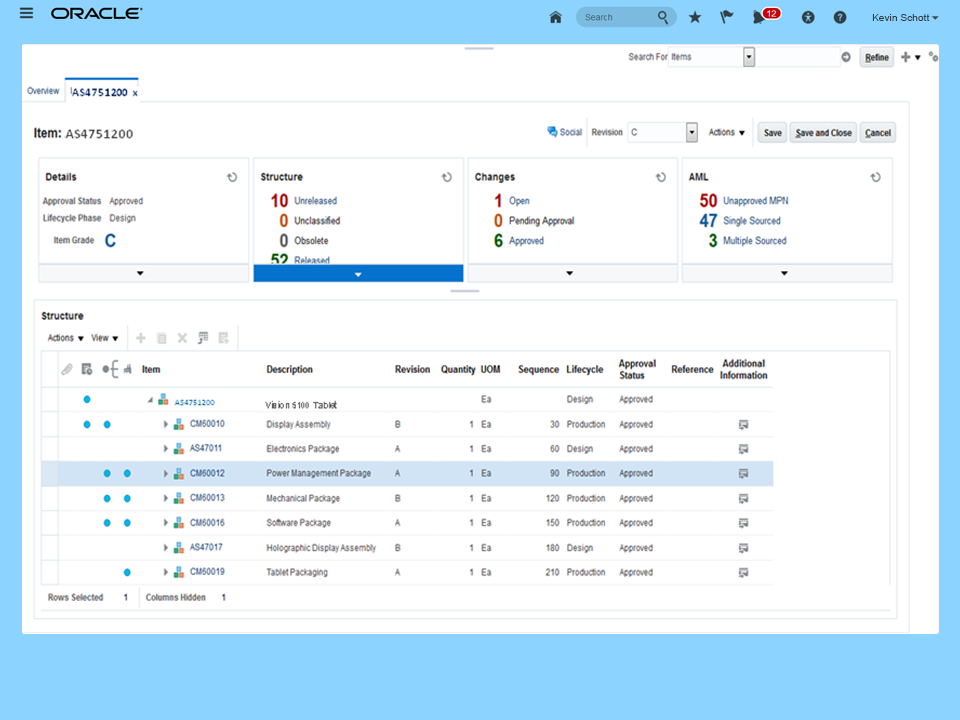Click Save and Close
960x720 pixels.
(823, 133)
